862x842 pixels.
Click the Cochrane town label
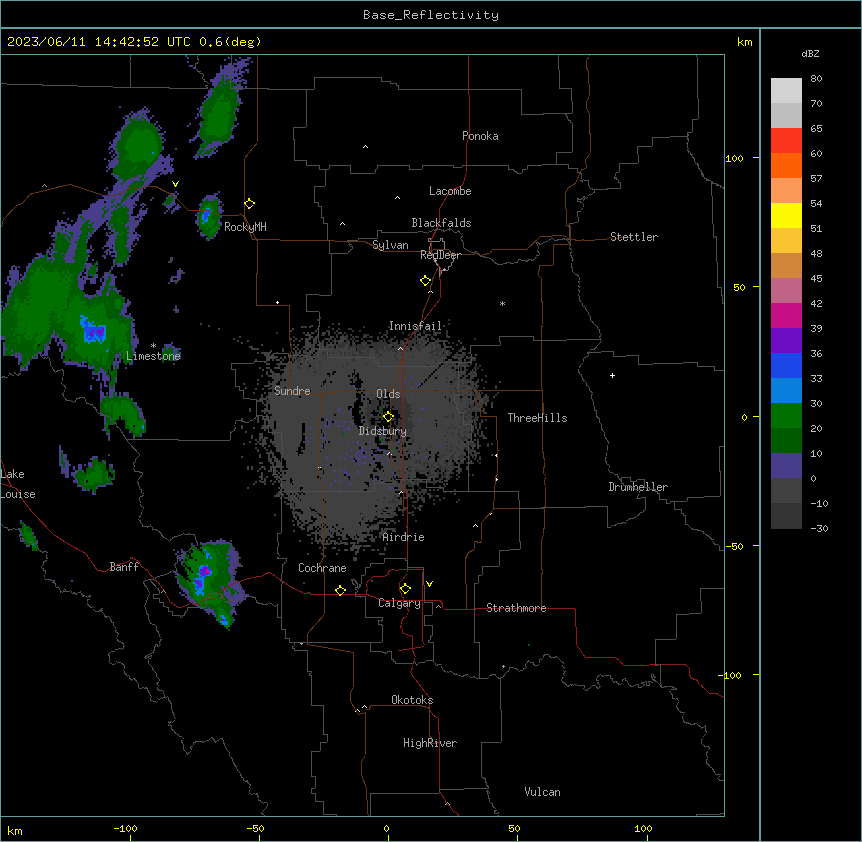click(x=322, y=568)
